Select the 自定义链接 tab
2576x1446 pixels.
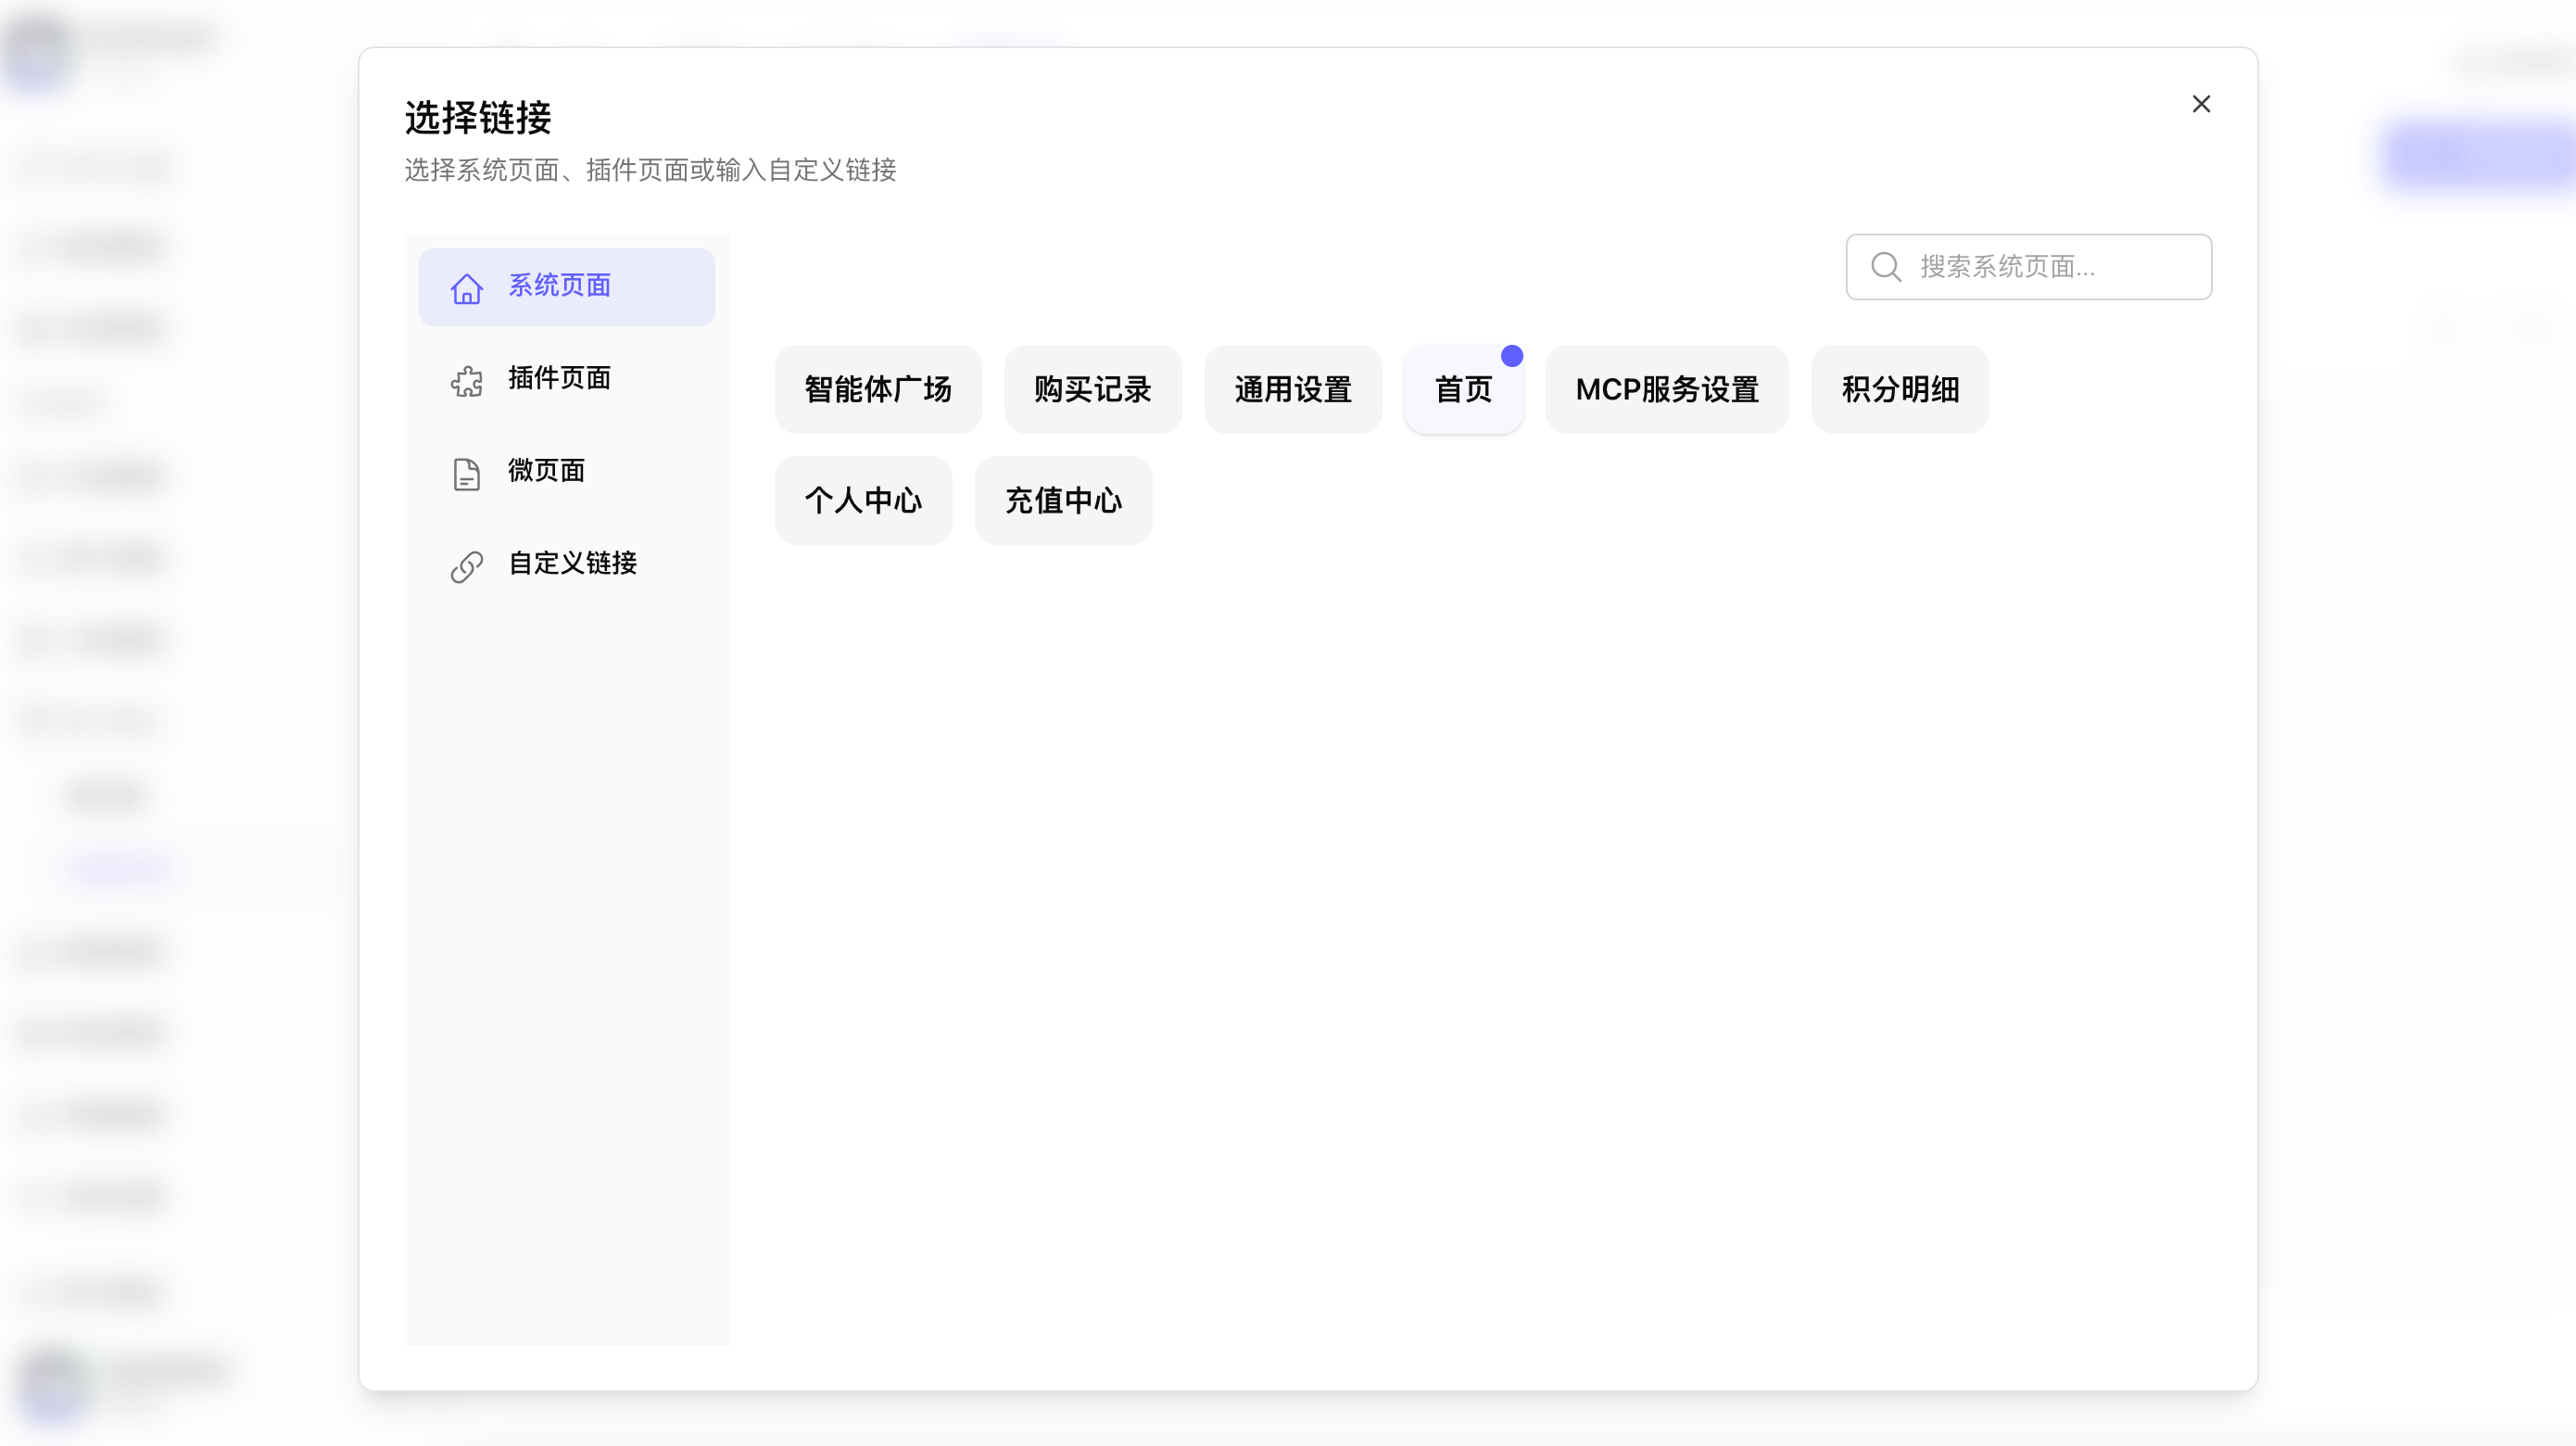pos(572,564)
